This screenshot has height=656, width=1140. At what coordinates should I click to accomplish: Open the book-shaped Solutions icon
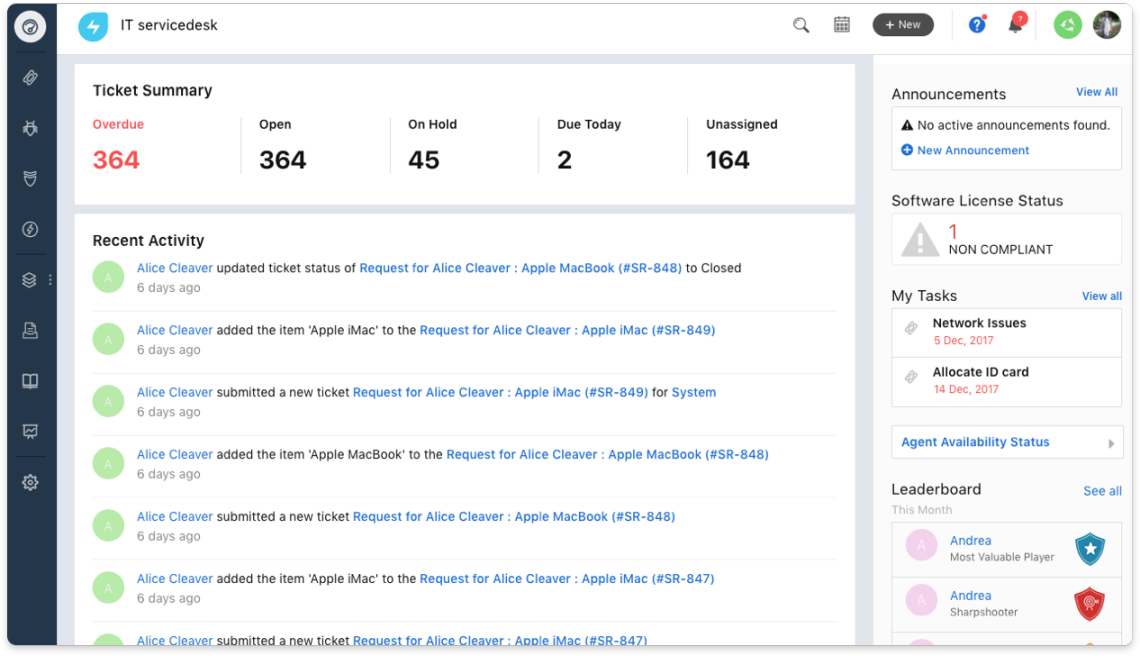click(x=30, y=381)
